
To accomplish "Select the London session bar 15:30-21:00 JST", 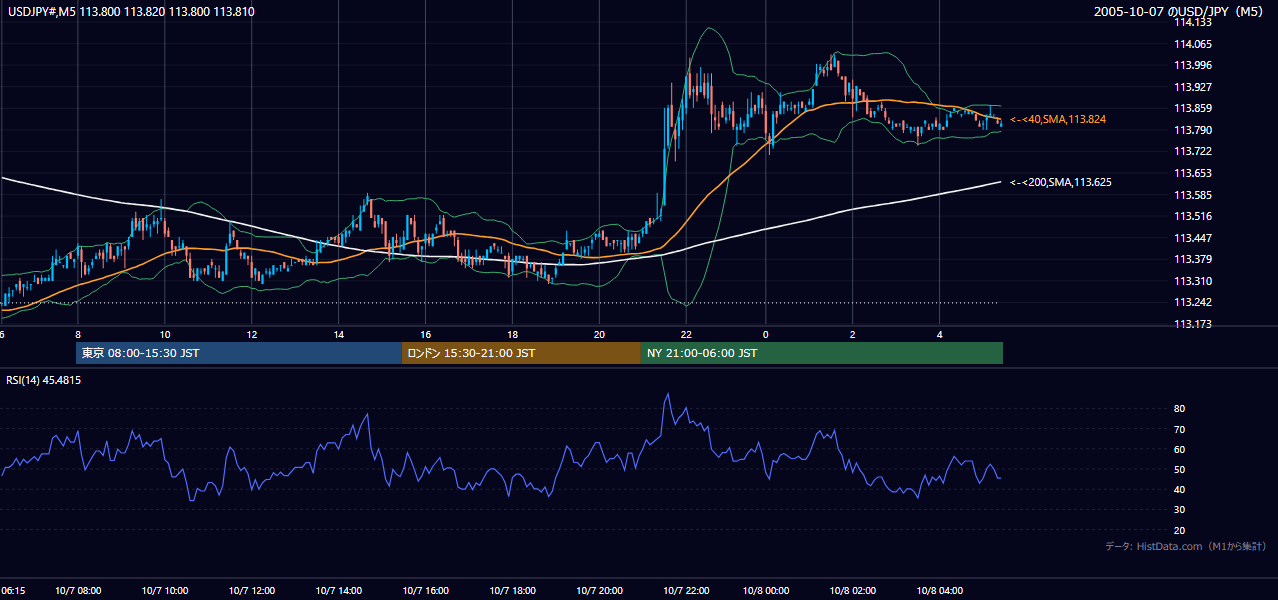I will [x=521, y=353].
